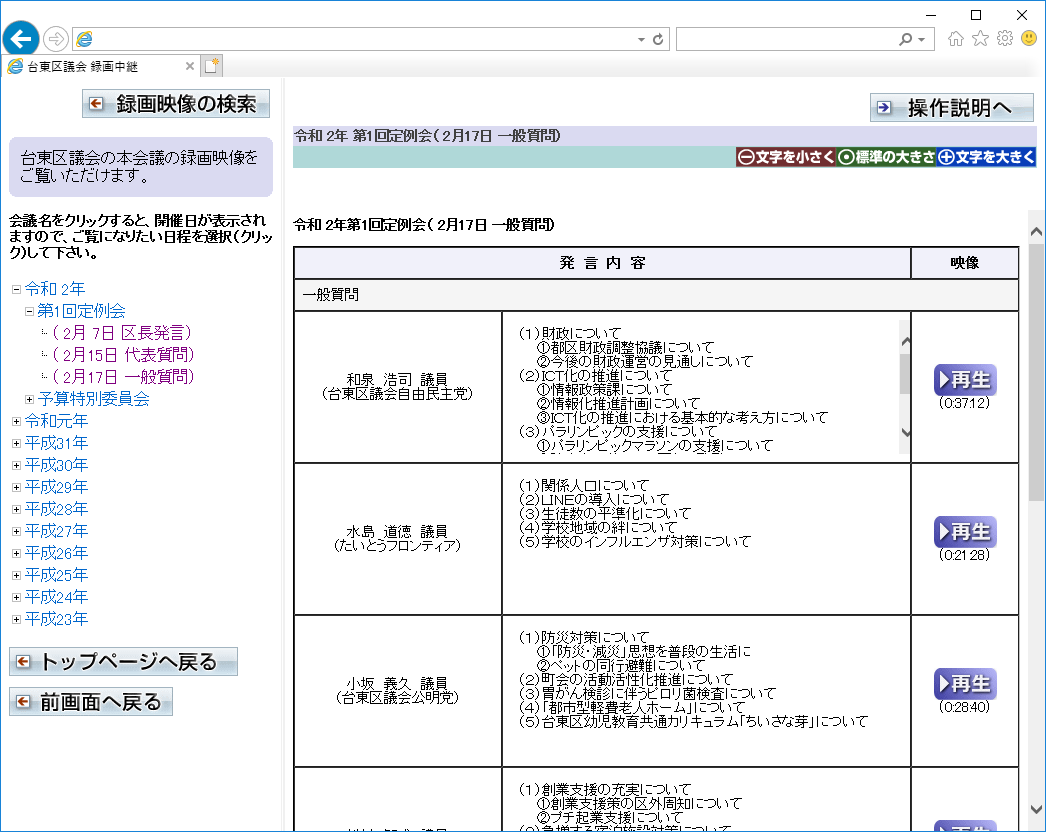Click the main page scrollbar up arrow
The image size is (1046, 832).
(1036, 232)
